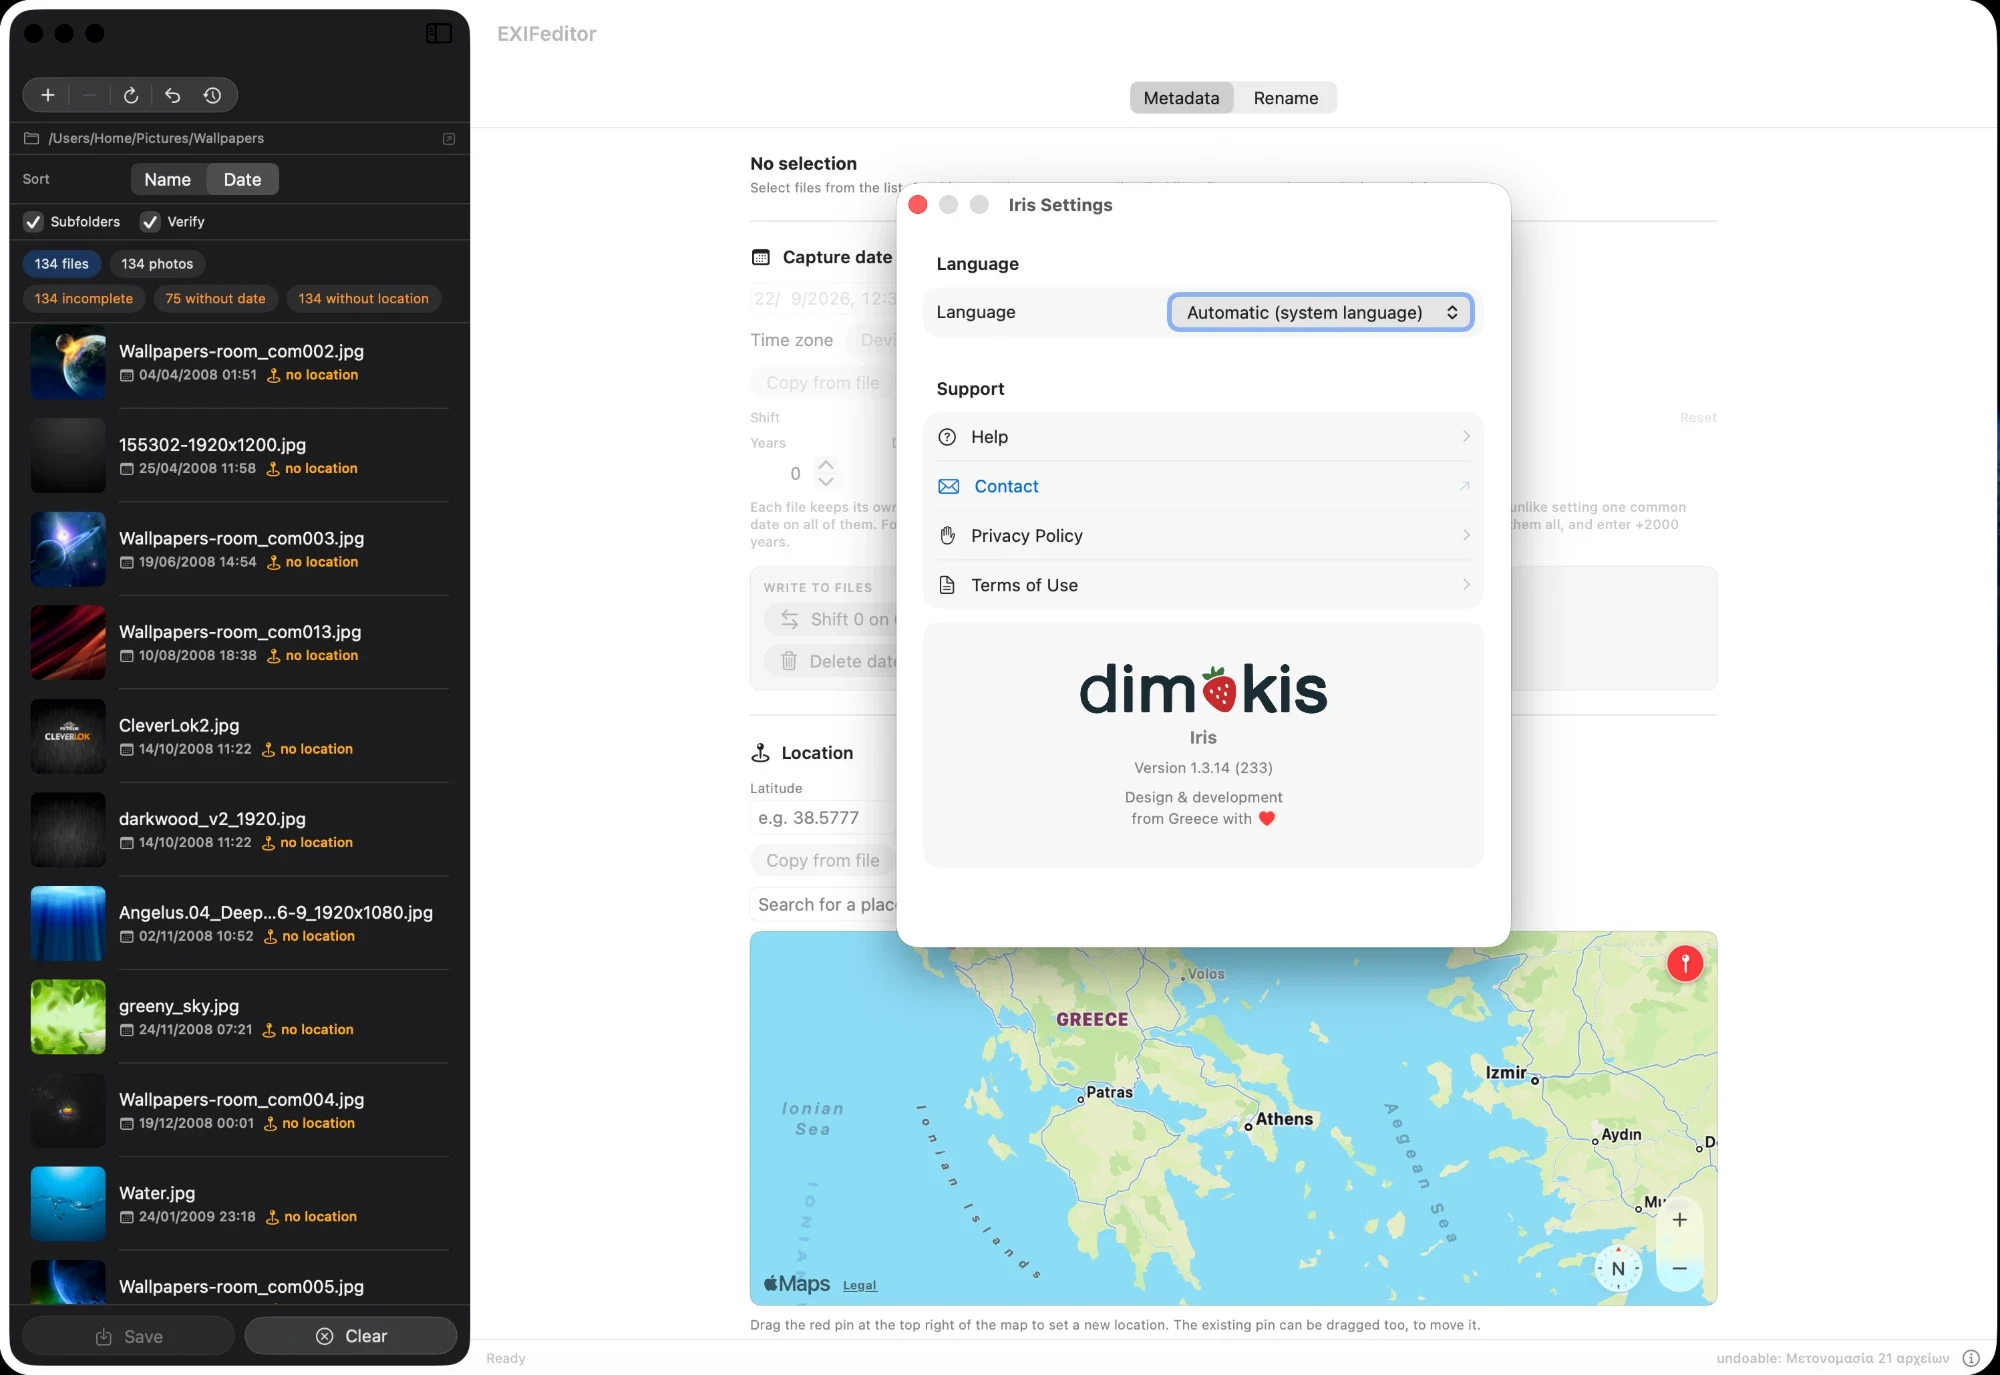Select the greeny_sky.jpg thumbnail
The image size is (2000, 1375).
(x=68, y=1017)
